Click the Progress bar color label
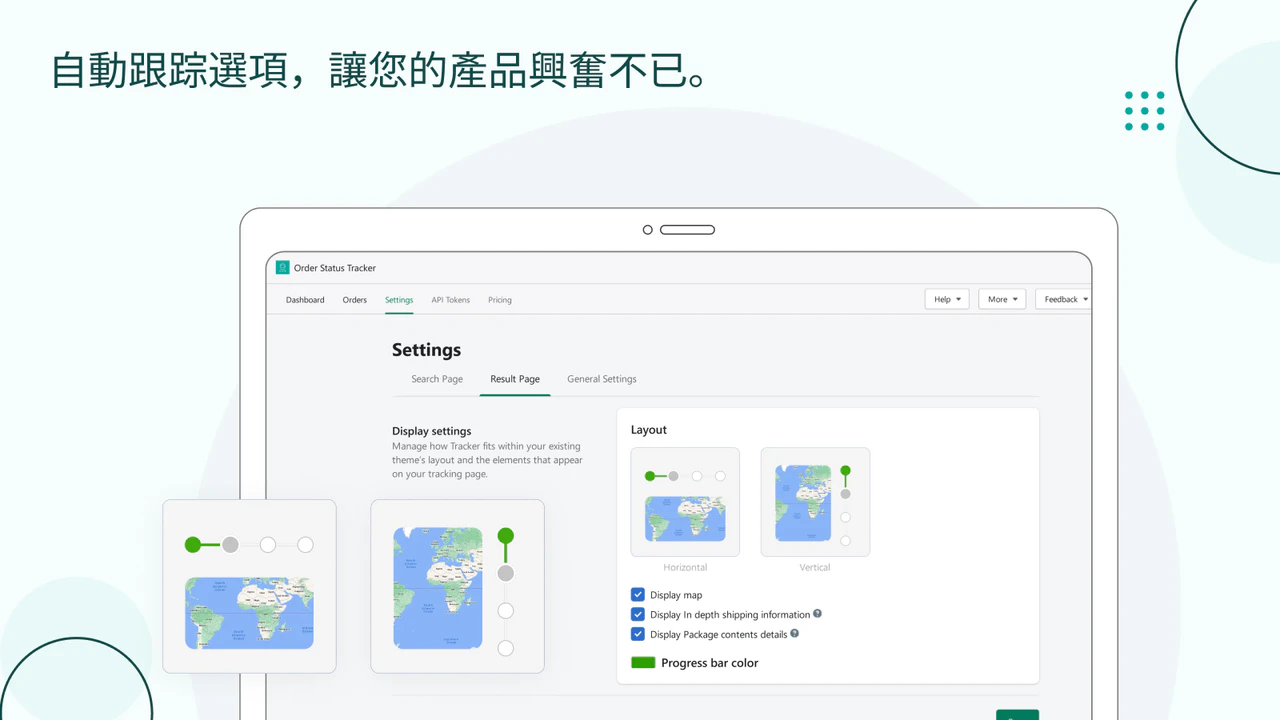 [x=710, y=663]
